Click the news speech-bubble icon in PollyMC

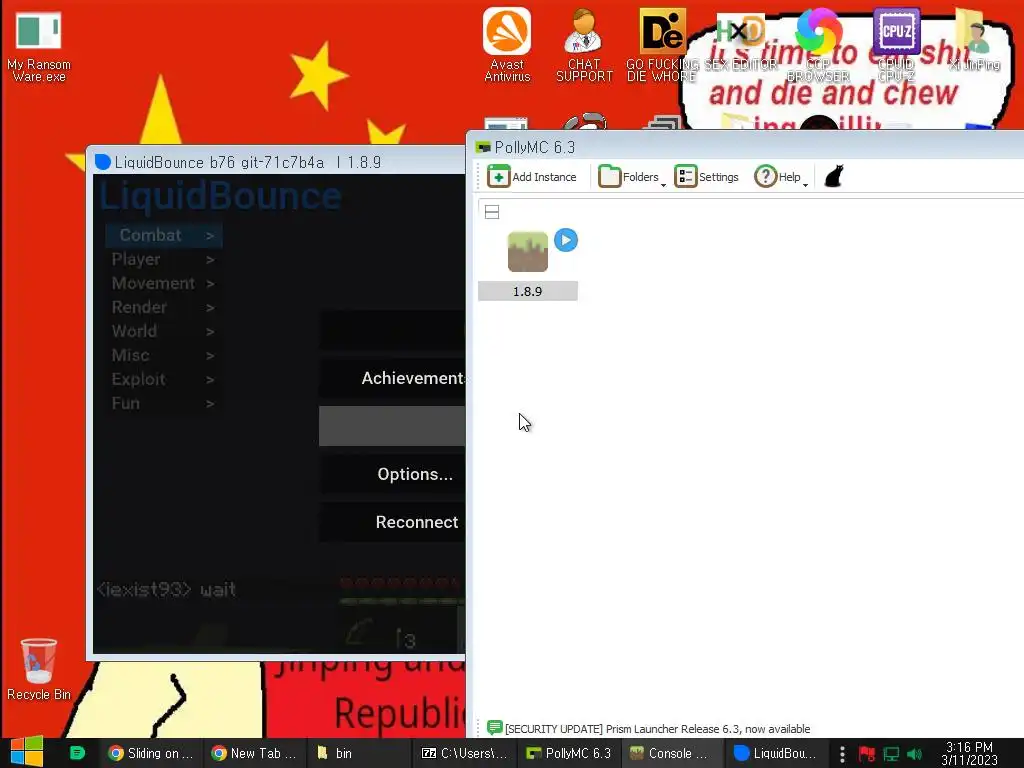click(494, 728)
